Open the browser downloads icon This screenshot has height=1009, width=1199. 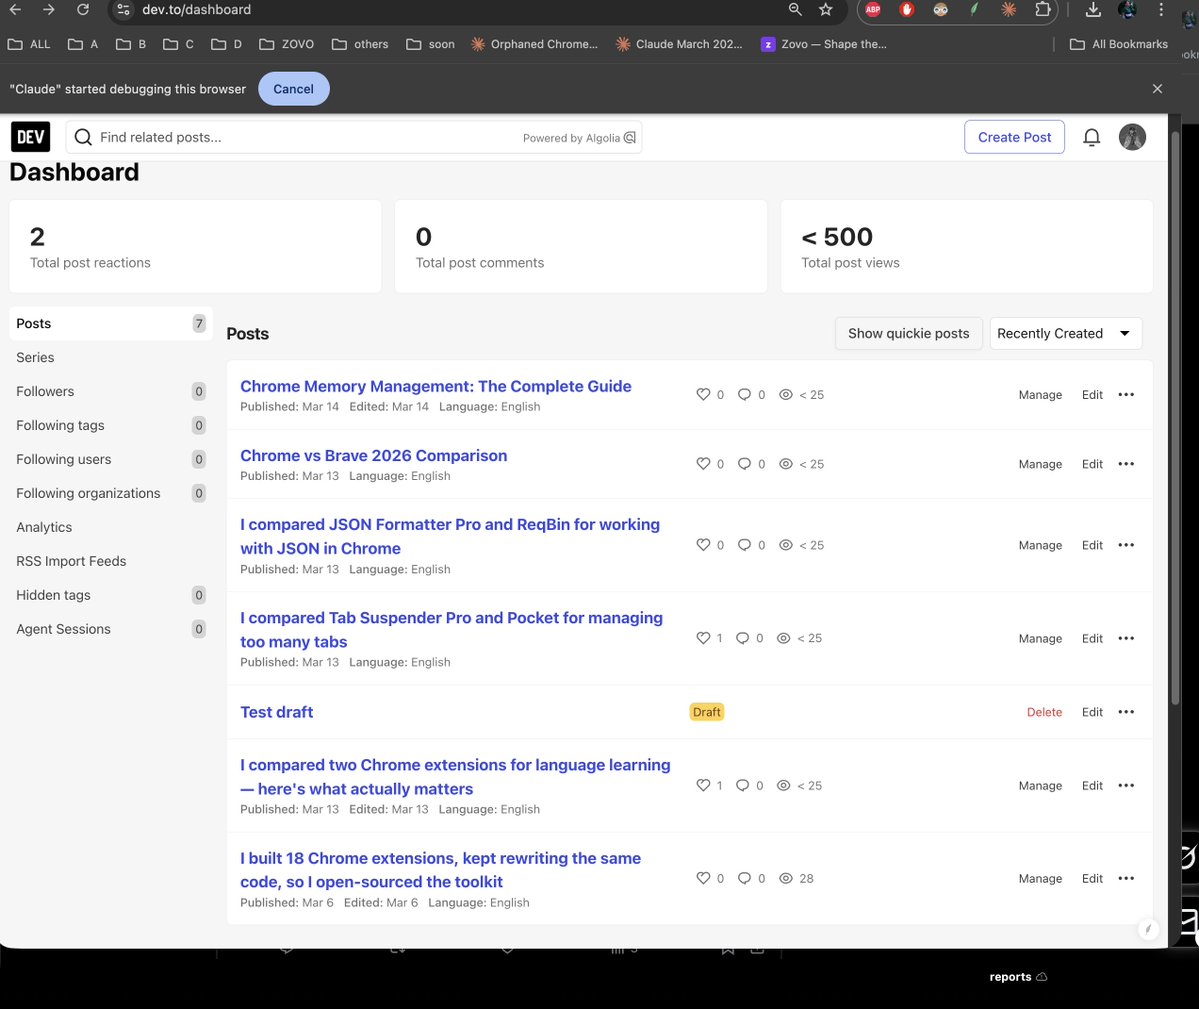coord(1093,9)
